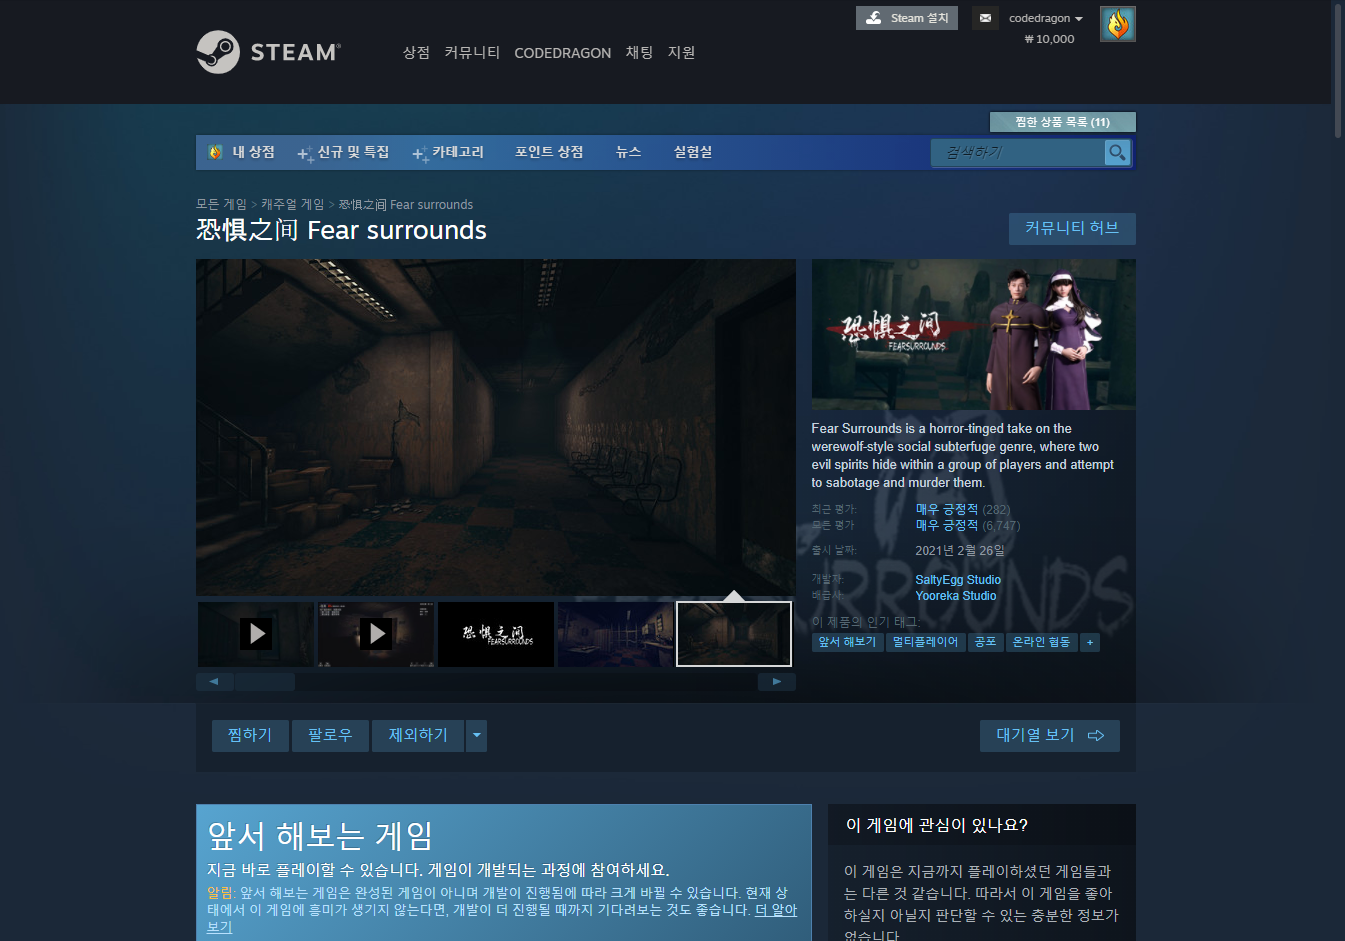Click the 팔로우 button
Viewport: 1345px width, 941px height.
point(330,736)
